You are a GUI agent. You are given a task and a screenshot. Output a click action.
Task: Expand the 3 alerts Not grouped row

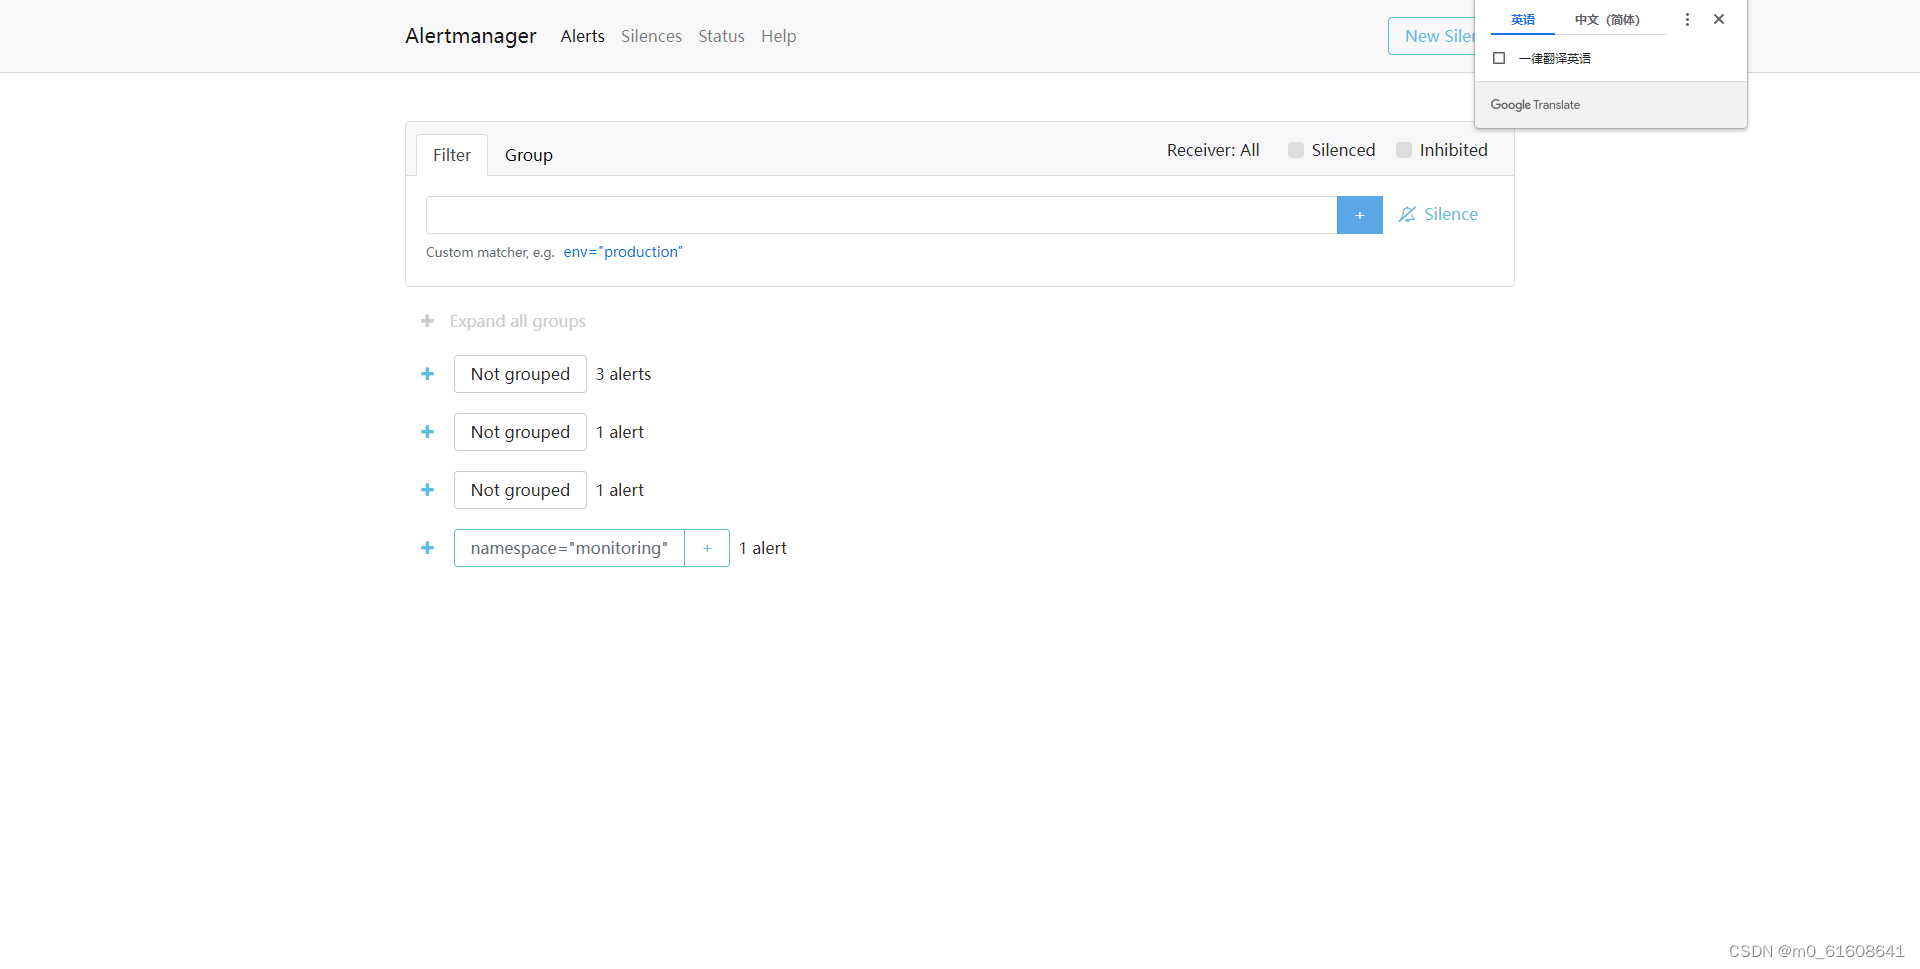point(427,374)
